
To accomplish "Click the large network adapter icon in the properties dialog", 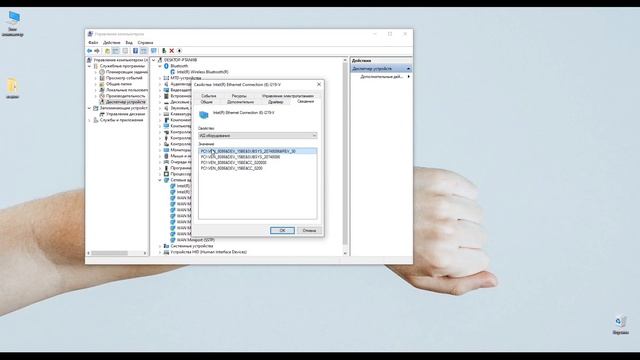I will point(204,115).
